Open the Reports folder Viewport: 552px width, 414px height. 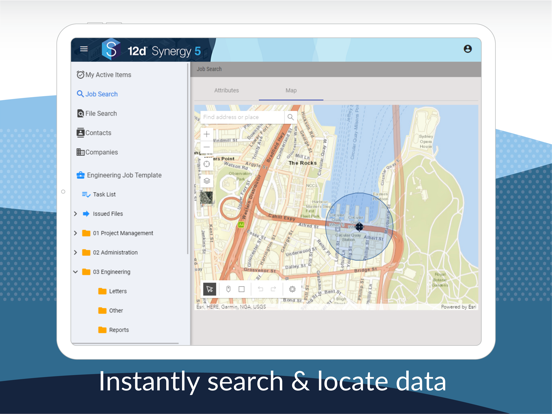[x=113, y=330]
